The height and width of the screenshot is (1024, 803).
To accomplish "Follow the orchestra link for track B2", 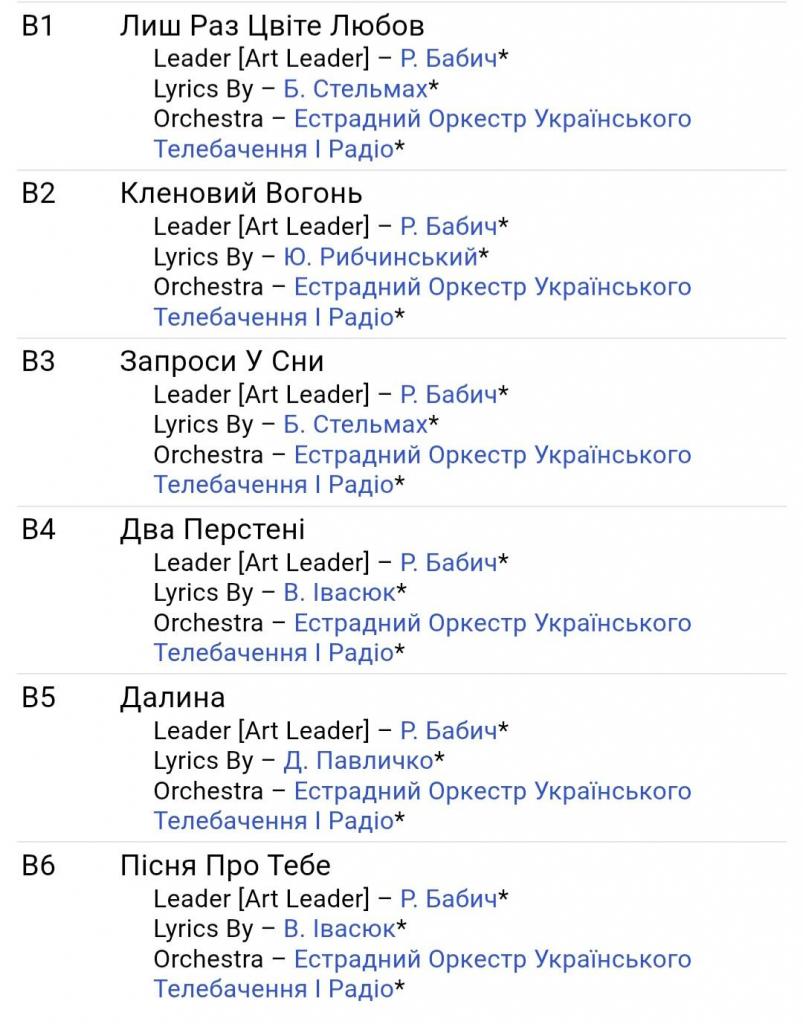I will point(492,288).
